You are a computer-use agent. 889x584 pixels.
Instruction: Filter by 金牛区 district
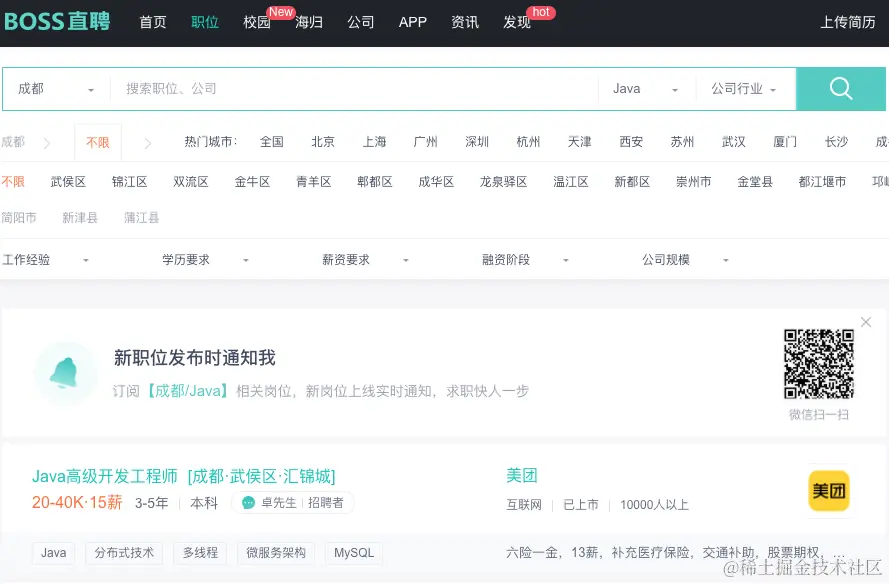click(252, 181)
